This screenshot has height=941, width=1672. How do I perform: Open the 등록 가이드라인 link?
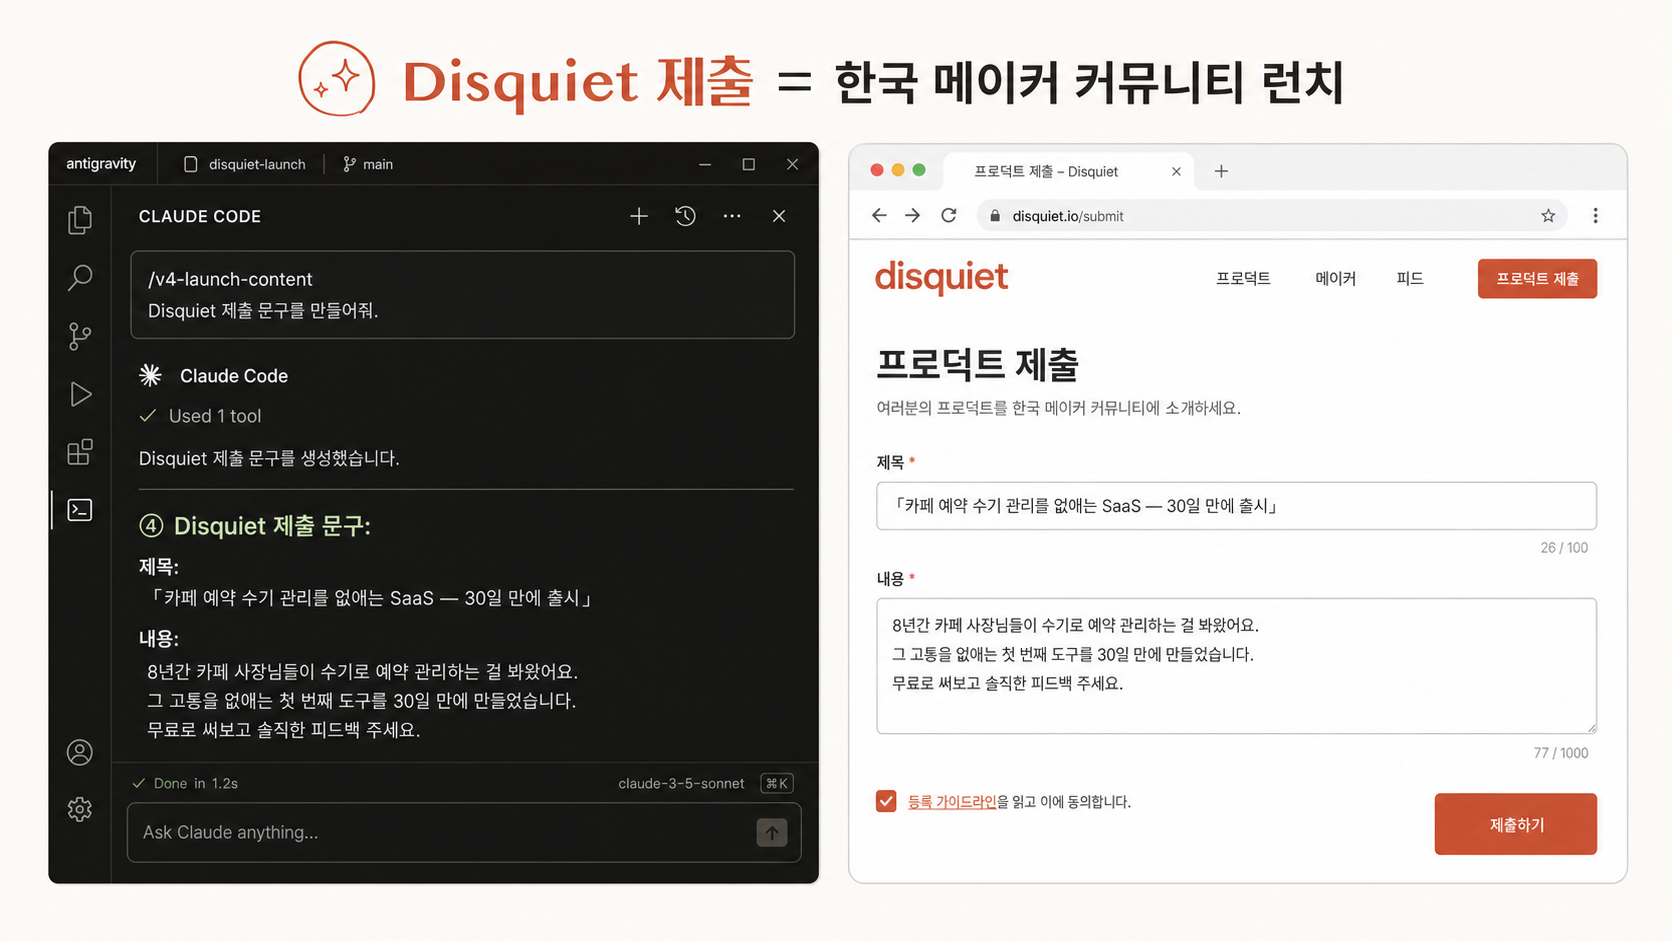point(952,801)
